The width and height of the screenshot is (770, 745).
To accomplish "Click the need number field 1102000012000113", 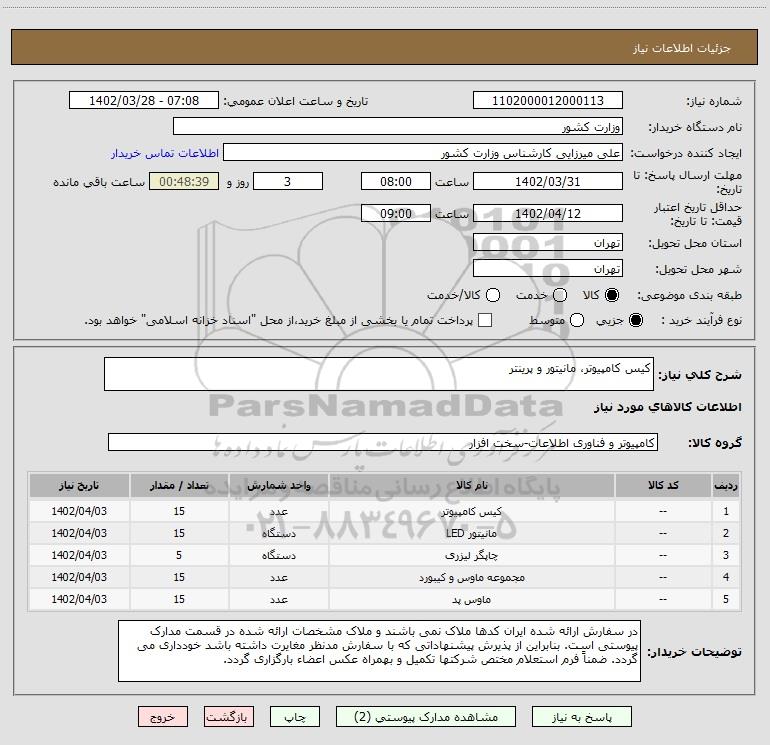I will point(548,100).
